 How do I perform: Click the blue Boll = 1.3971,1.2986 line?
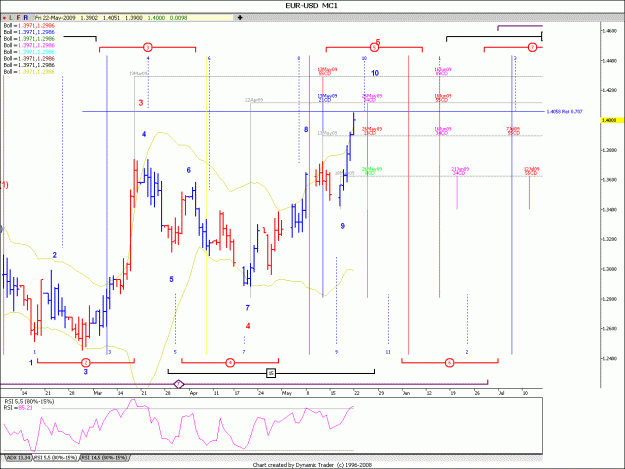point(29,32)
